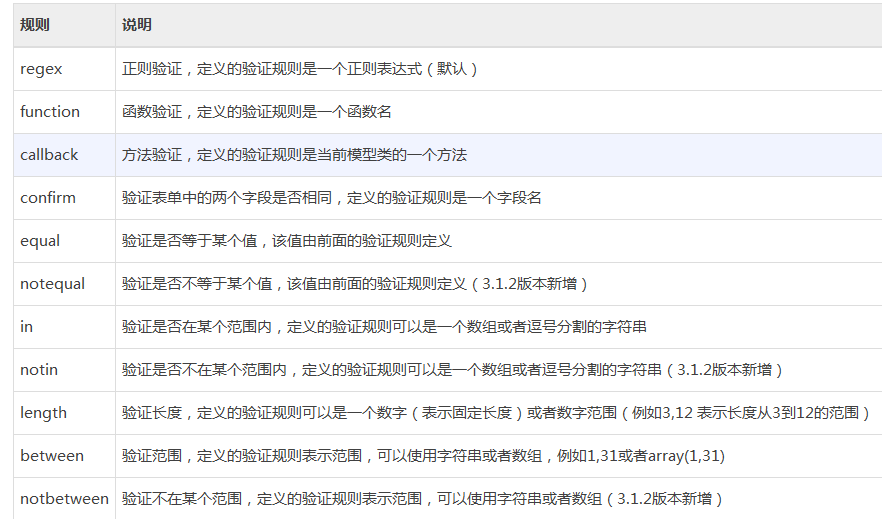Select the notin rule cell
882x519 pixels.
[x=65, y=370]
